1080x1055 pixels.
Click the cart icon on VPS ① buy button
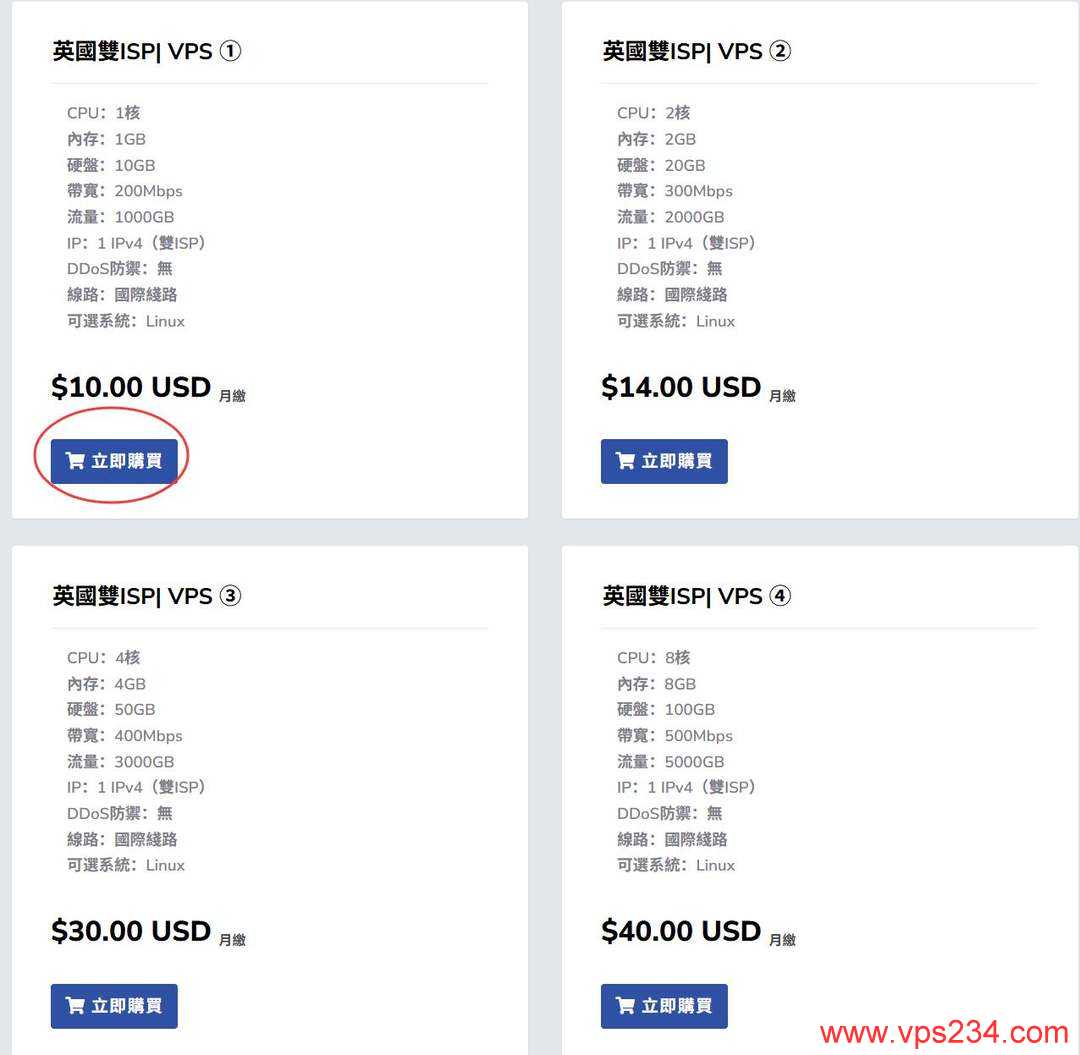click(75, 461)
